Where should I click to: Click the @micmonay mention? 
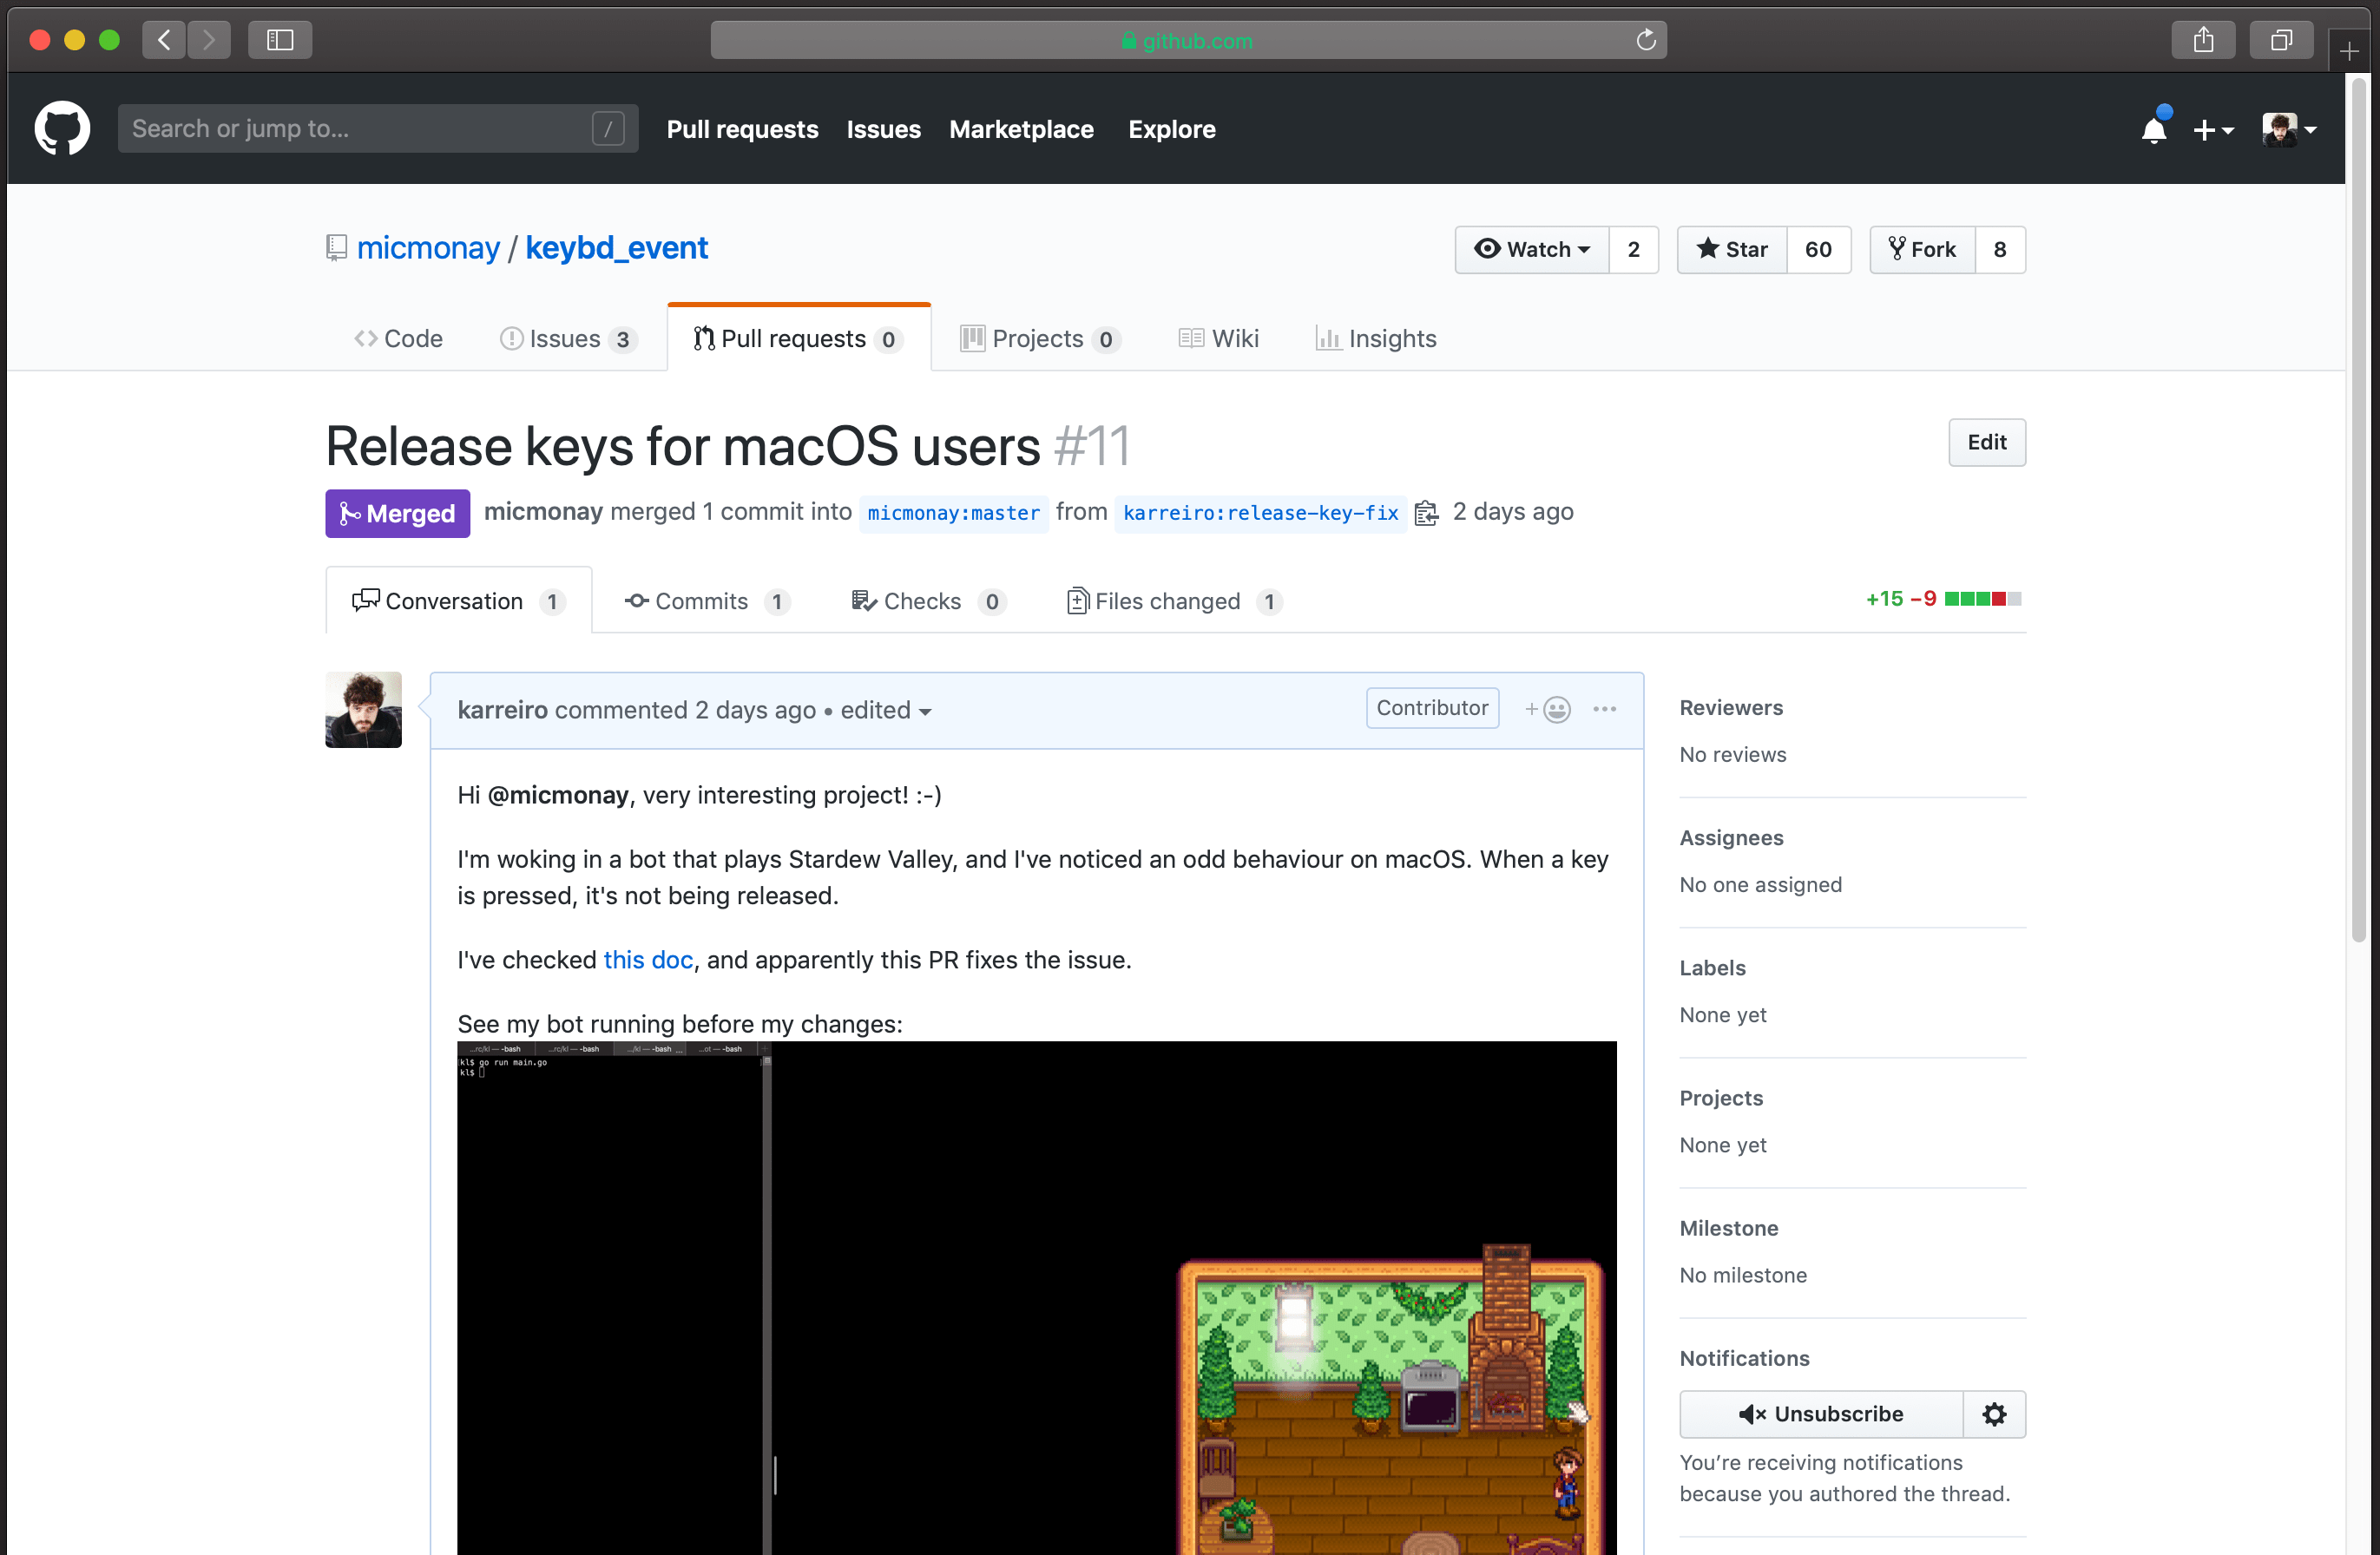557,794
